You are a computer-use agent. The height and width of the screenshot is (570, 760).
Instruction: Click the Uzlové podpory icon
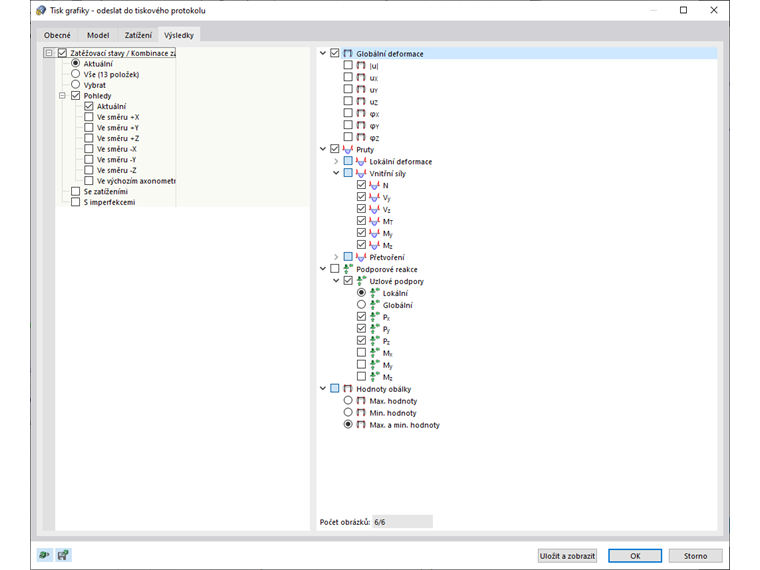pyautogui.click(x=361, y=281)
